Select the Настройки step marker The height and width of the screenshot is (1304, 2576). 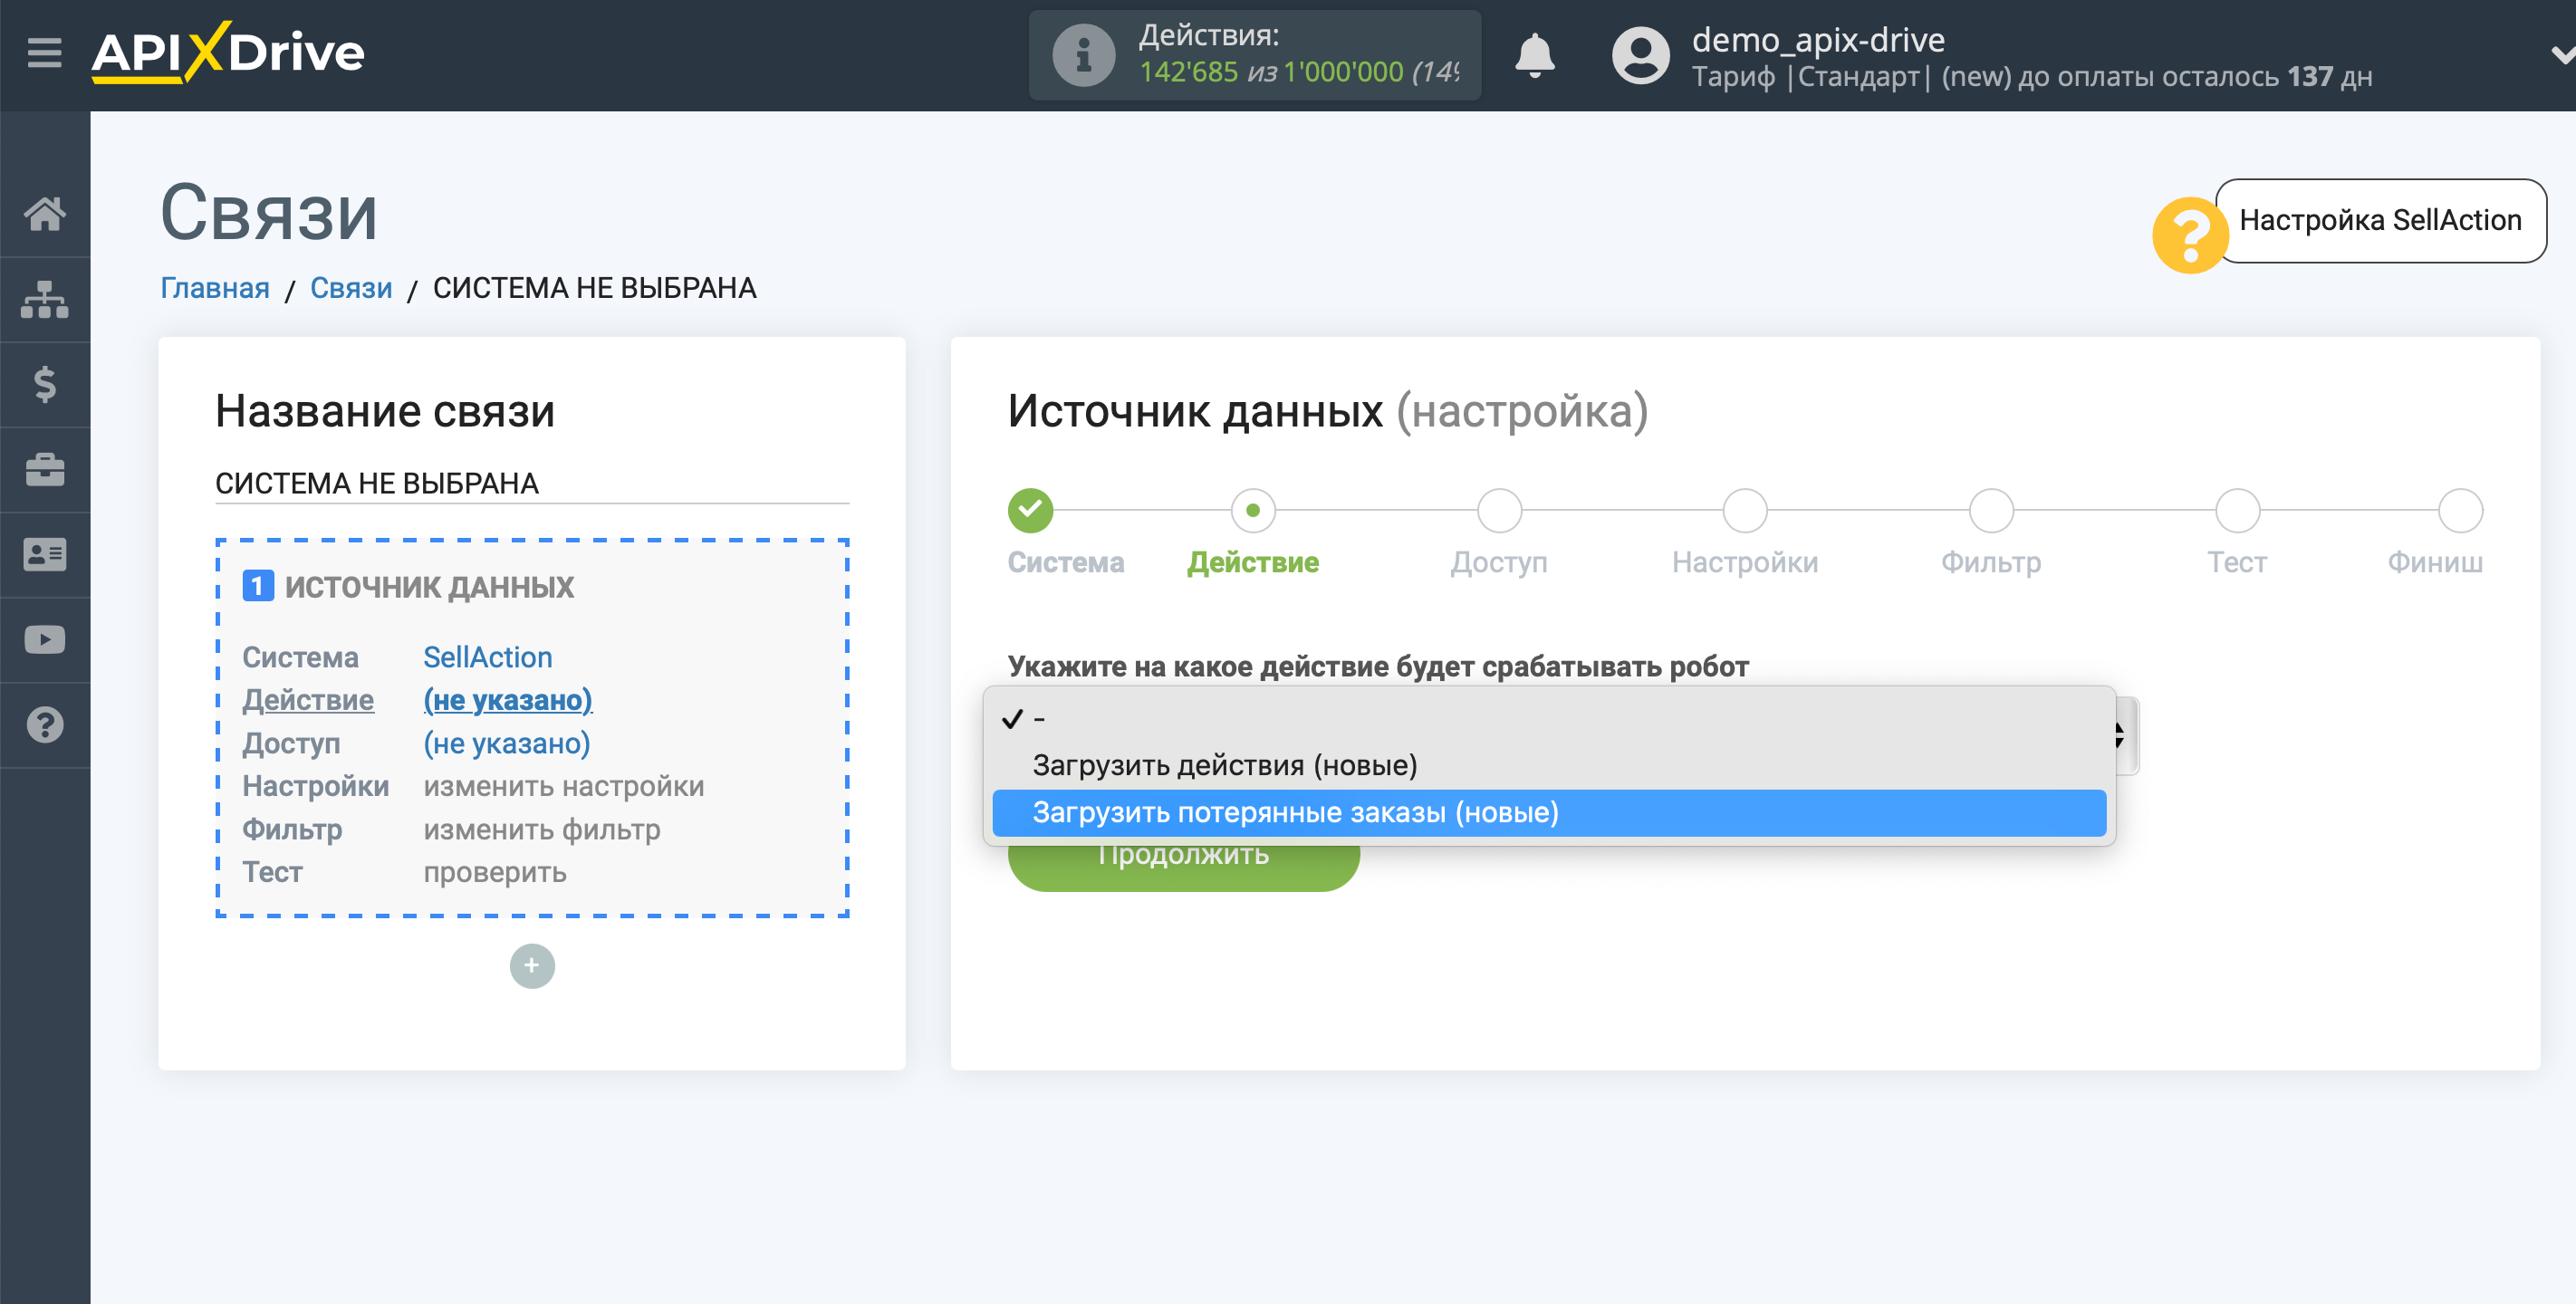click(x=1745, y=511)
